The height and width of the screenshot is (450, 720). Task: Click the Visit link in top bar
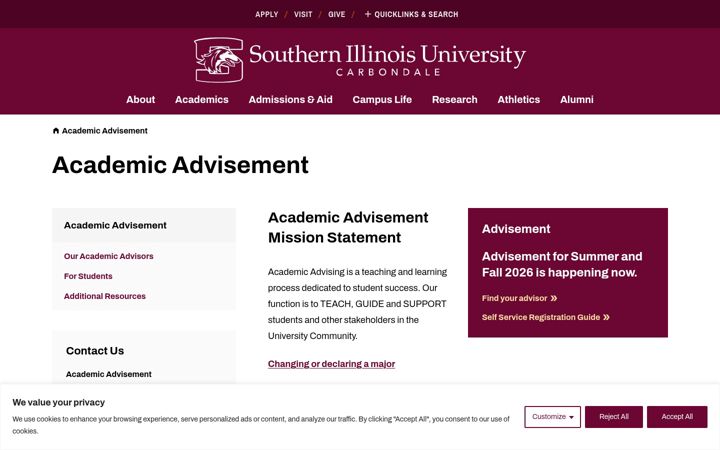point(303,14)
